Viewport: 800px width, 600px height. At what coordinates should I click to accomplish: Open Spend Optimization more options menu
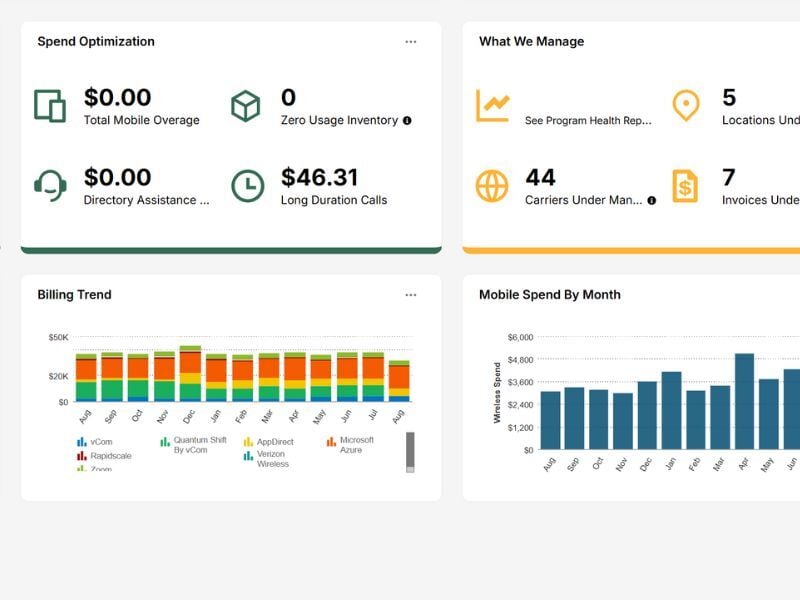tap(410, 42)
